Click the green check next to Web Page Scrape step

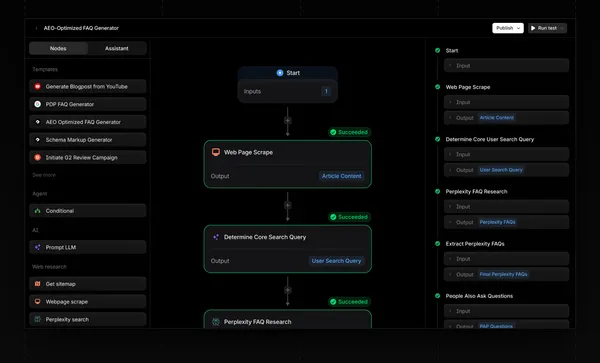click(437, 87)
